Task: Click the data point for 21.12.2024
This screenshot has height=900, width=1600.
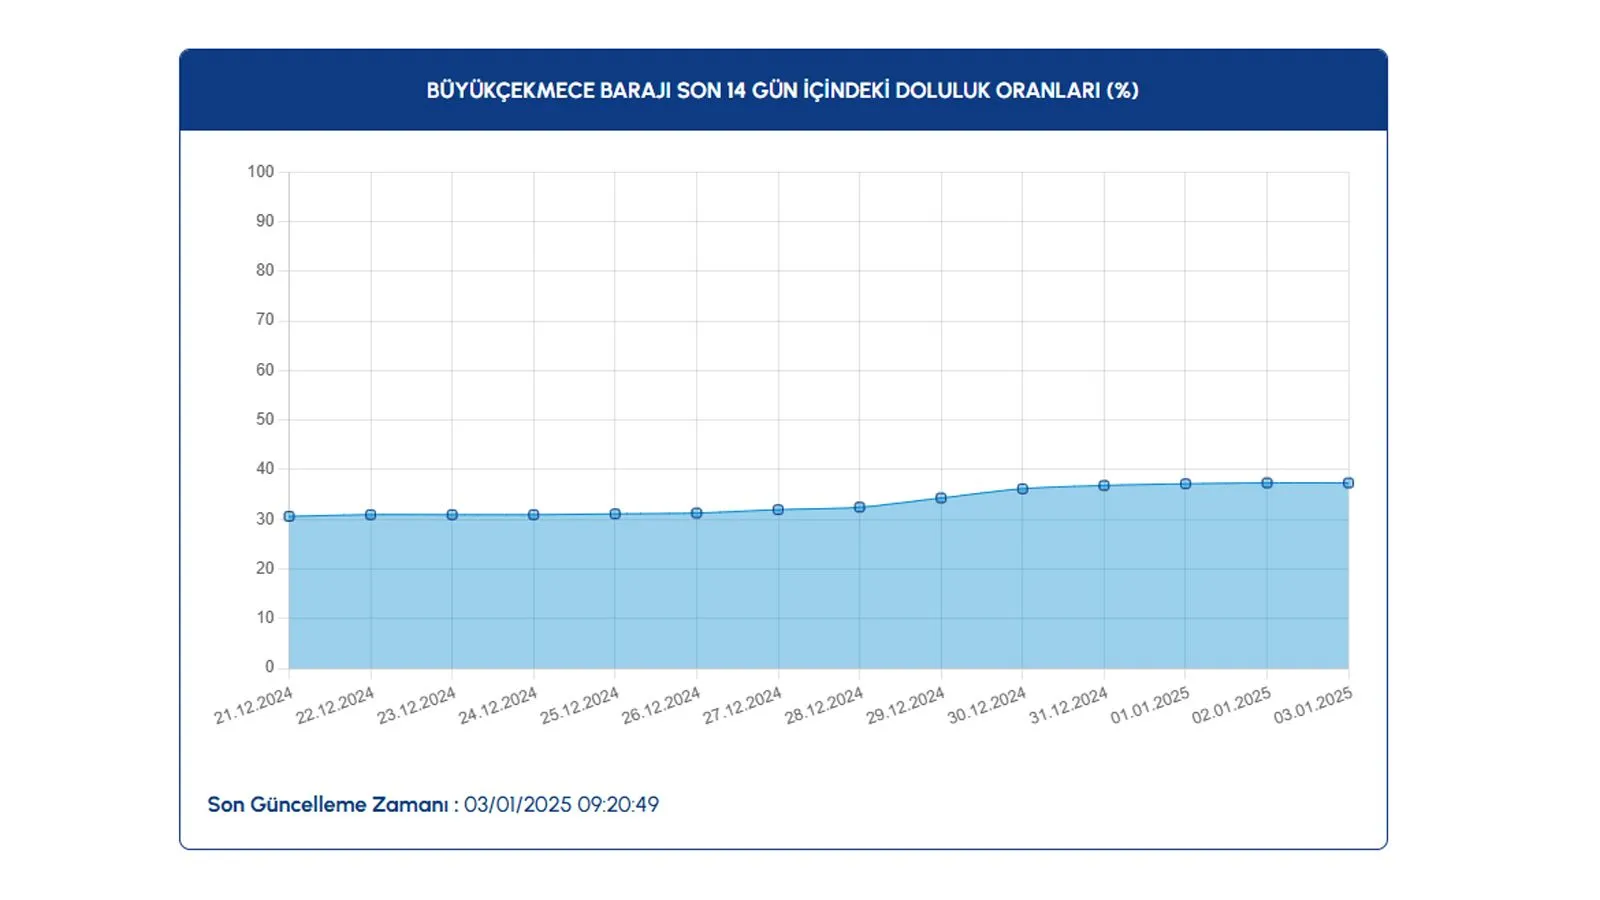Action: point(289,517)
